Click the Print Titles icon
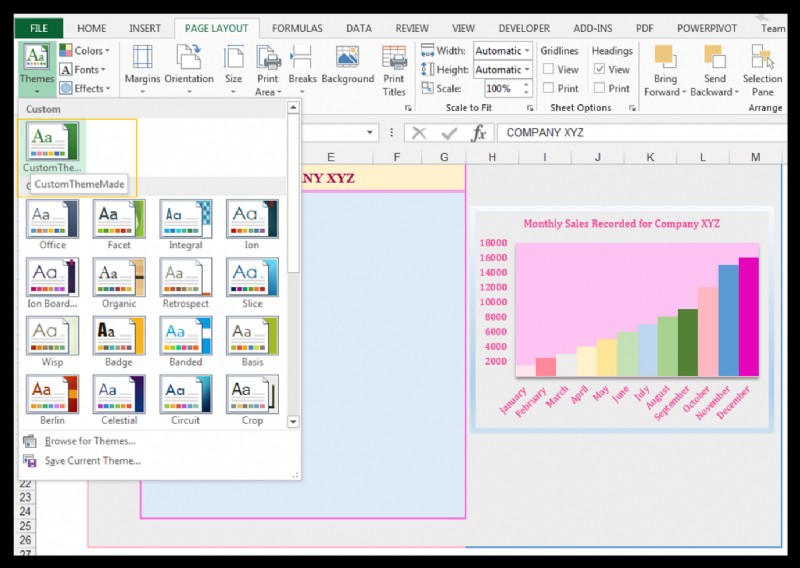Viewport: 800px width, 568px height. click(x=394, y=57)
